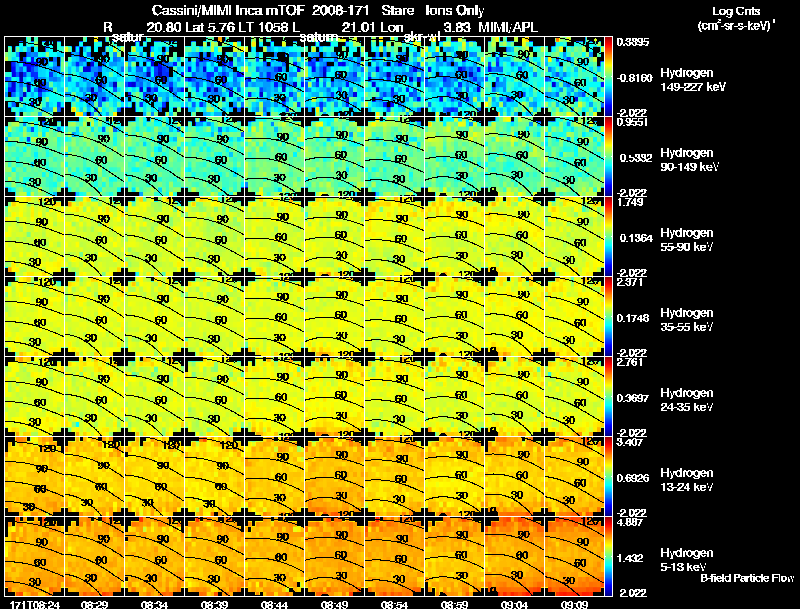Open the 5-13 keV panel at 09:04

(x=514, y=556)
